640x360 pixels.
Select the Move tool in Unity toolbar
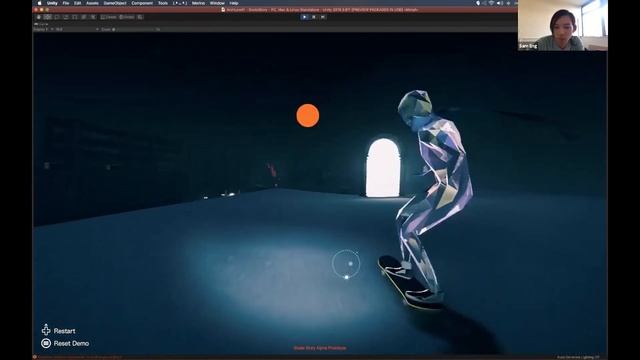click(x=48, y=17)
